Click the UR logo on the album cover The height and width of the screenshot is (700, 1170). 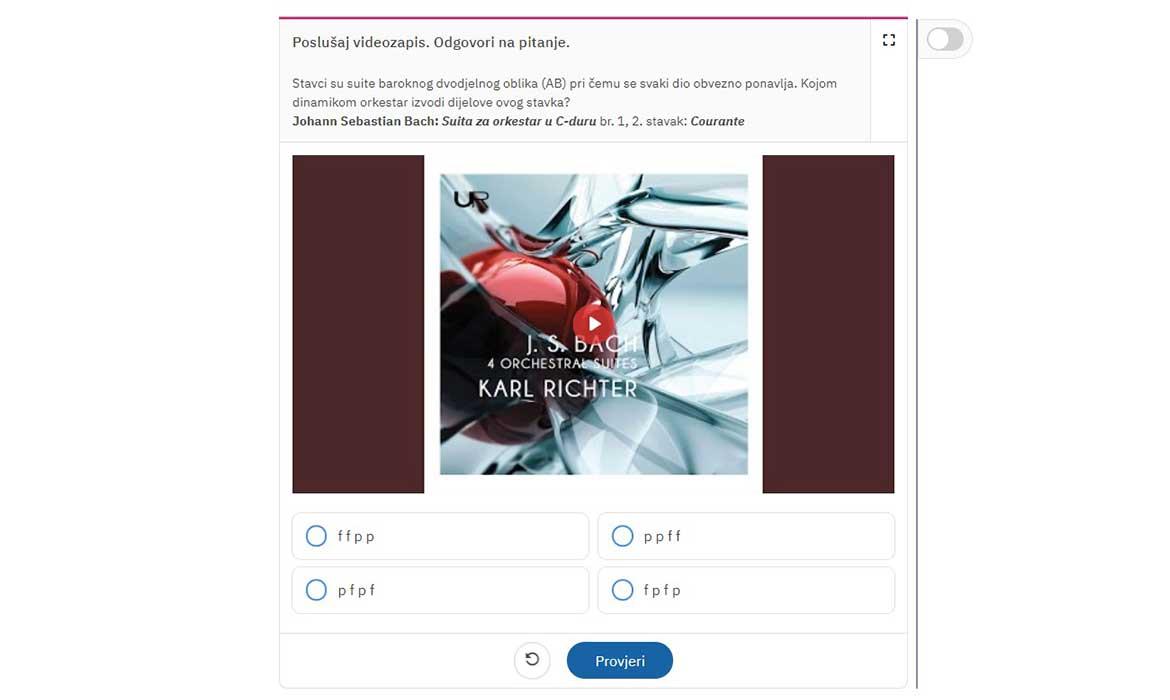(472, 201)
